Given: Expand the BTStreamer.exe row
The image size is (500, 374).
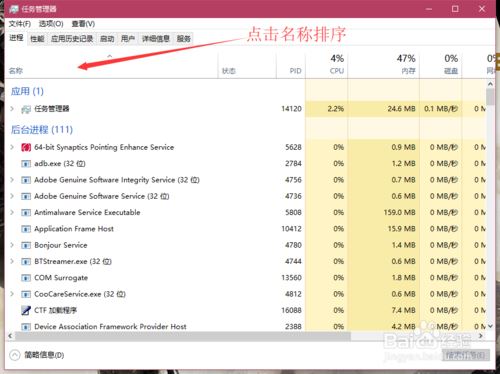Looking at the screenshot, I should pos(12,261).
